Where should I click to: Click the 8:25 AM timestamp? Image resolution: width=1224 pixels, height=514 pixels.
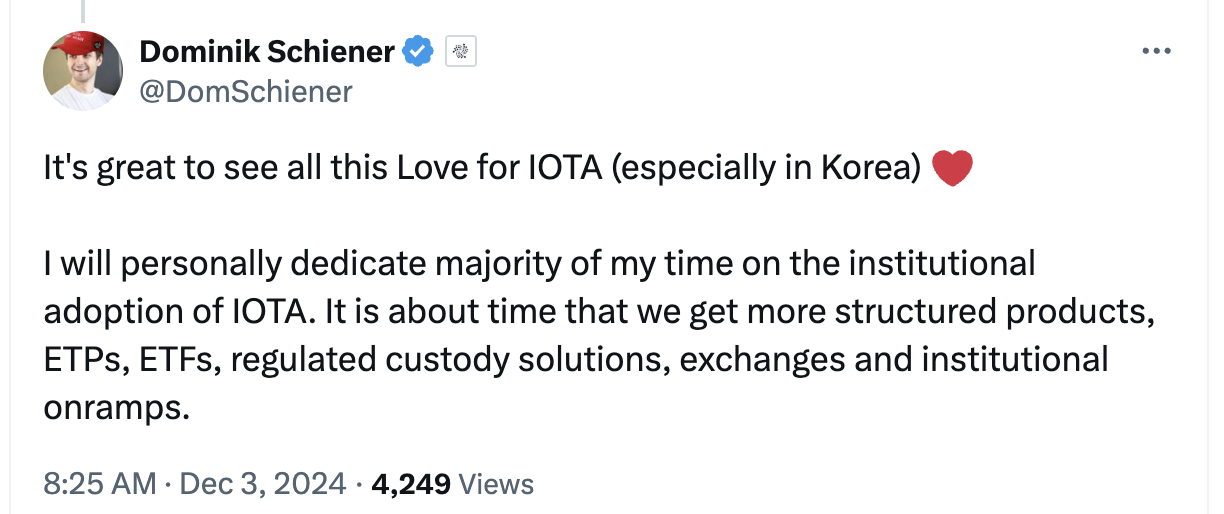(100, 484)
